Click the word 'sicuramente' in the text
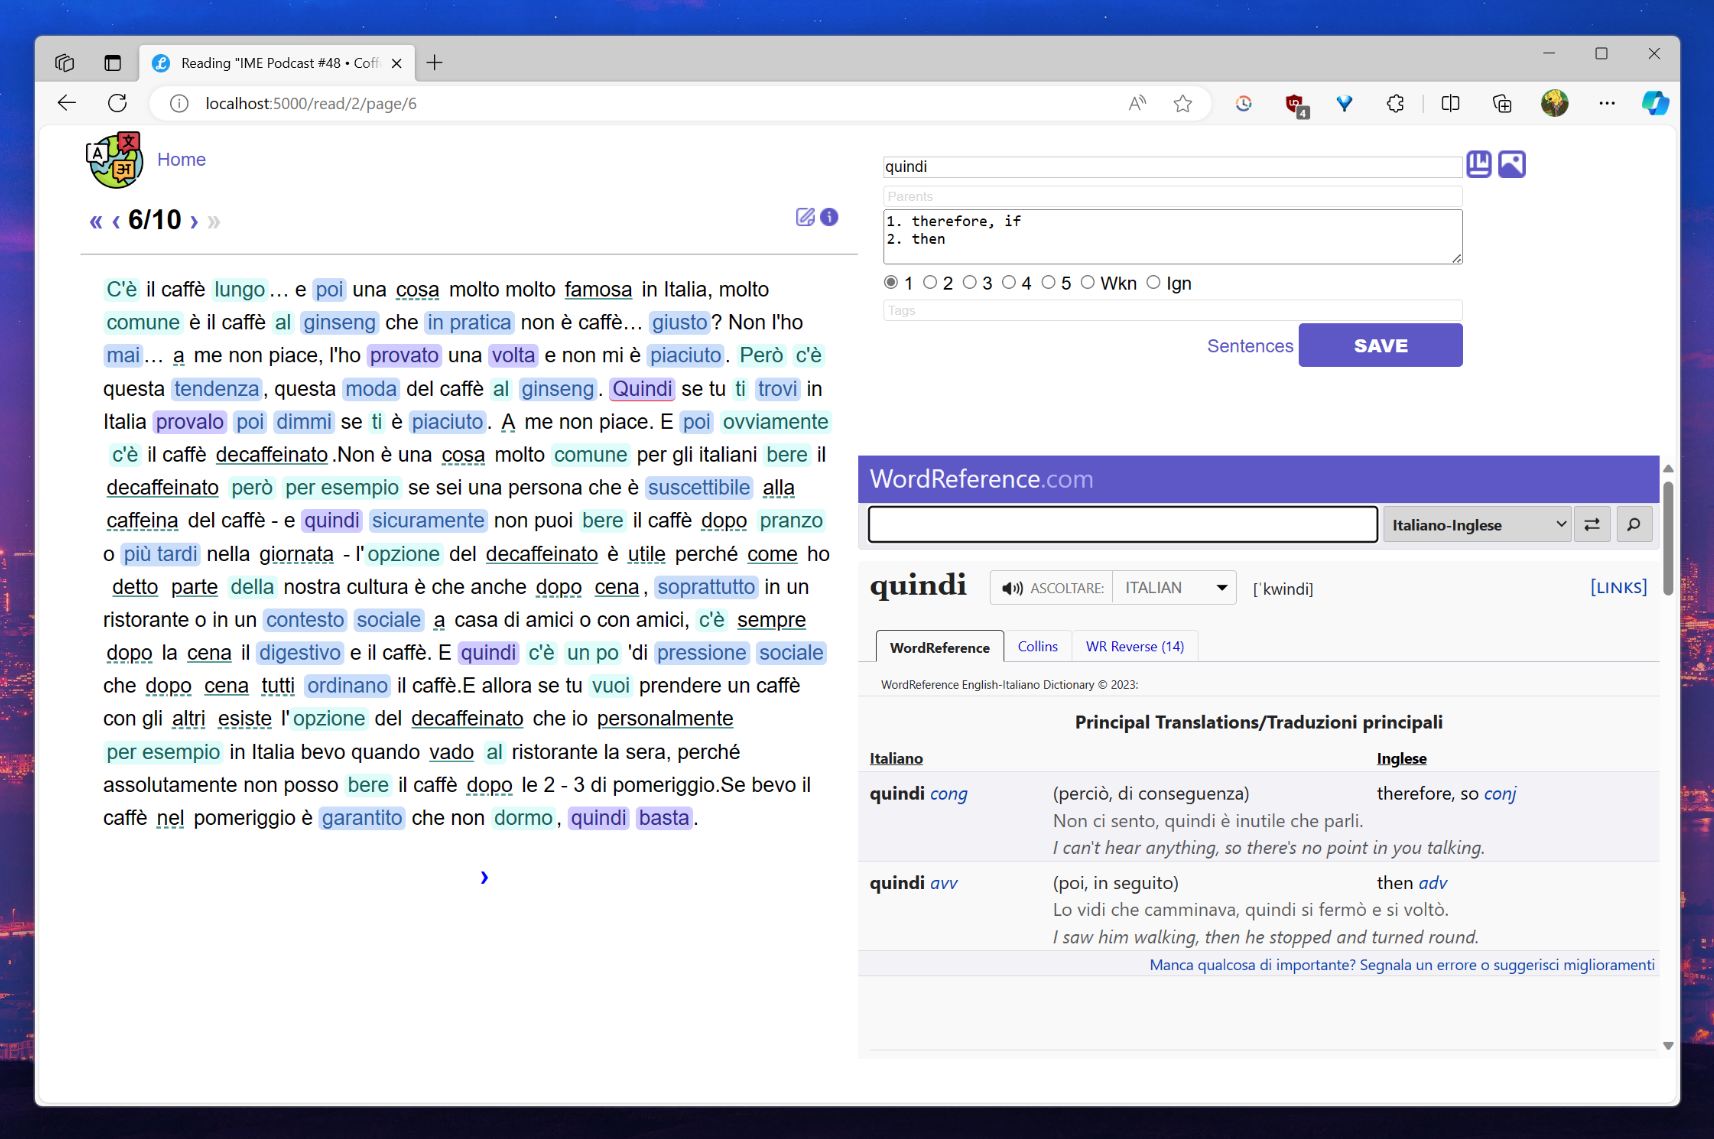Screen dimensions: 1714x1139 (428, 520)
